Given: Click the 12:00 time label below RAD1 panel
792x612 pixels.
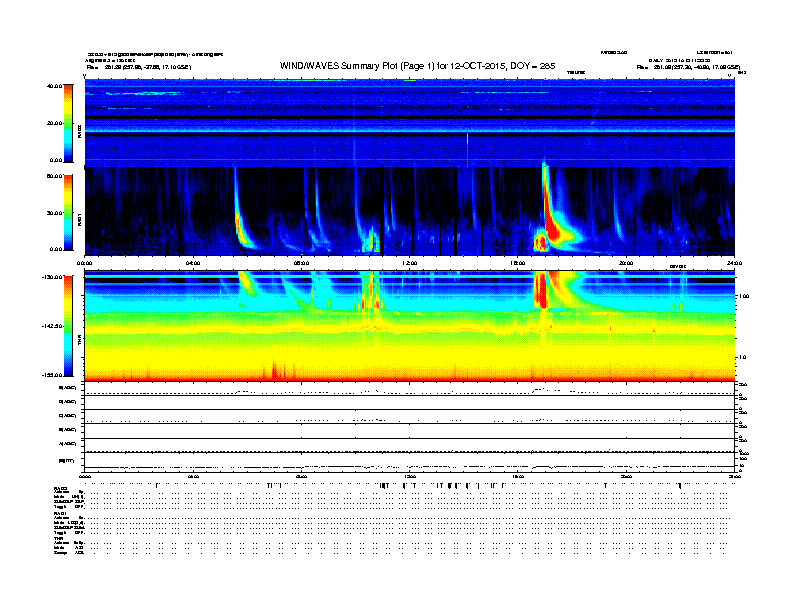Looking at the screenshot, I should (410, 263).
